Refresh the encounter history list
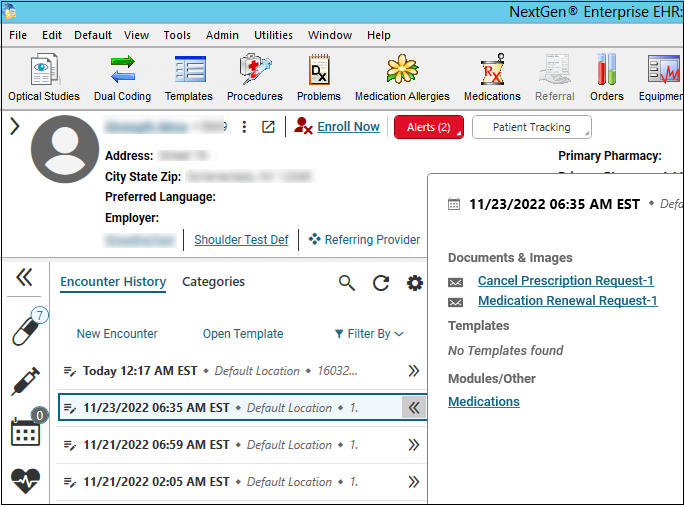 coord(381,283)
